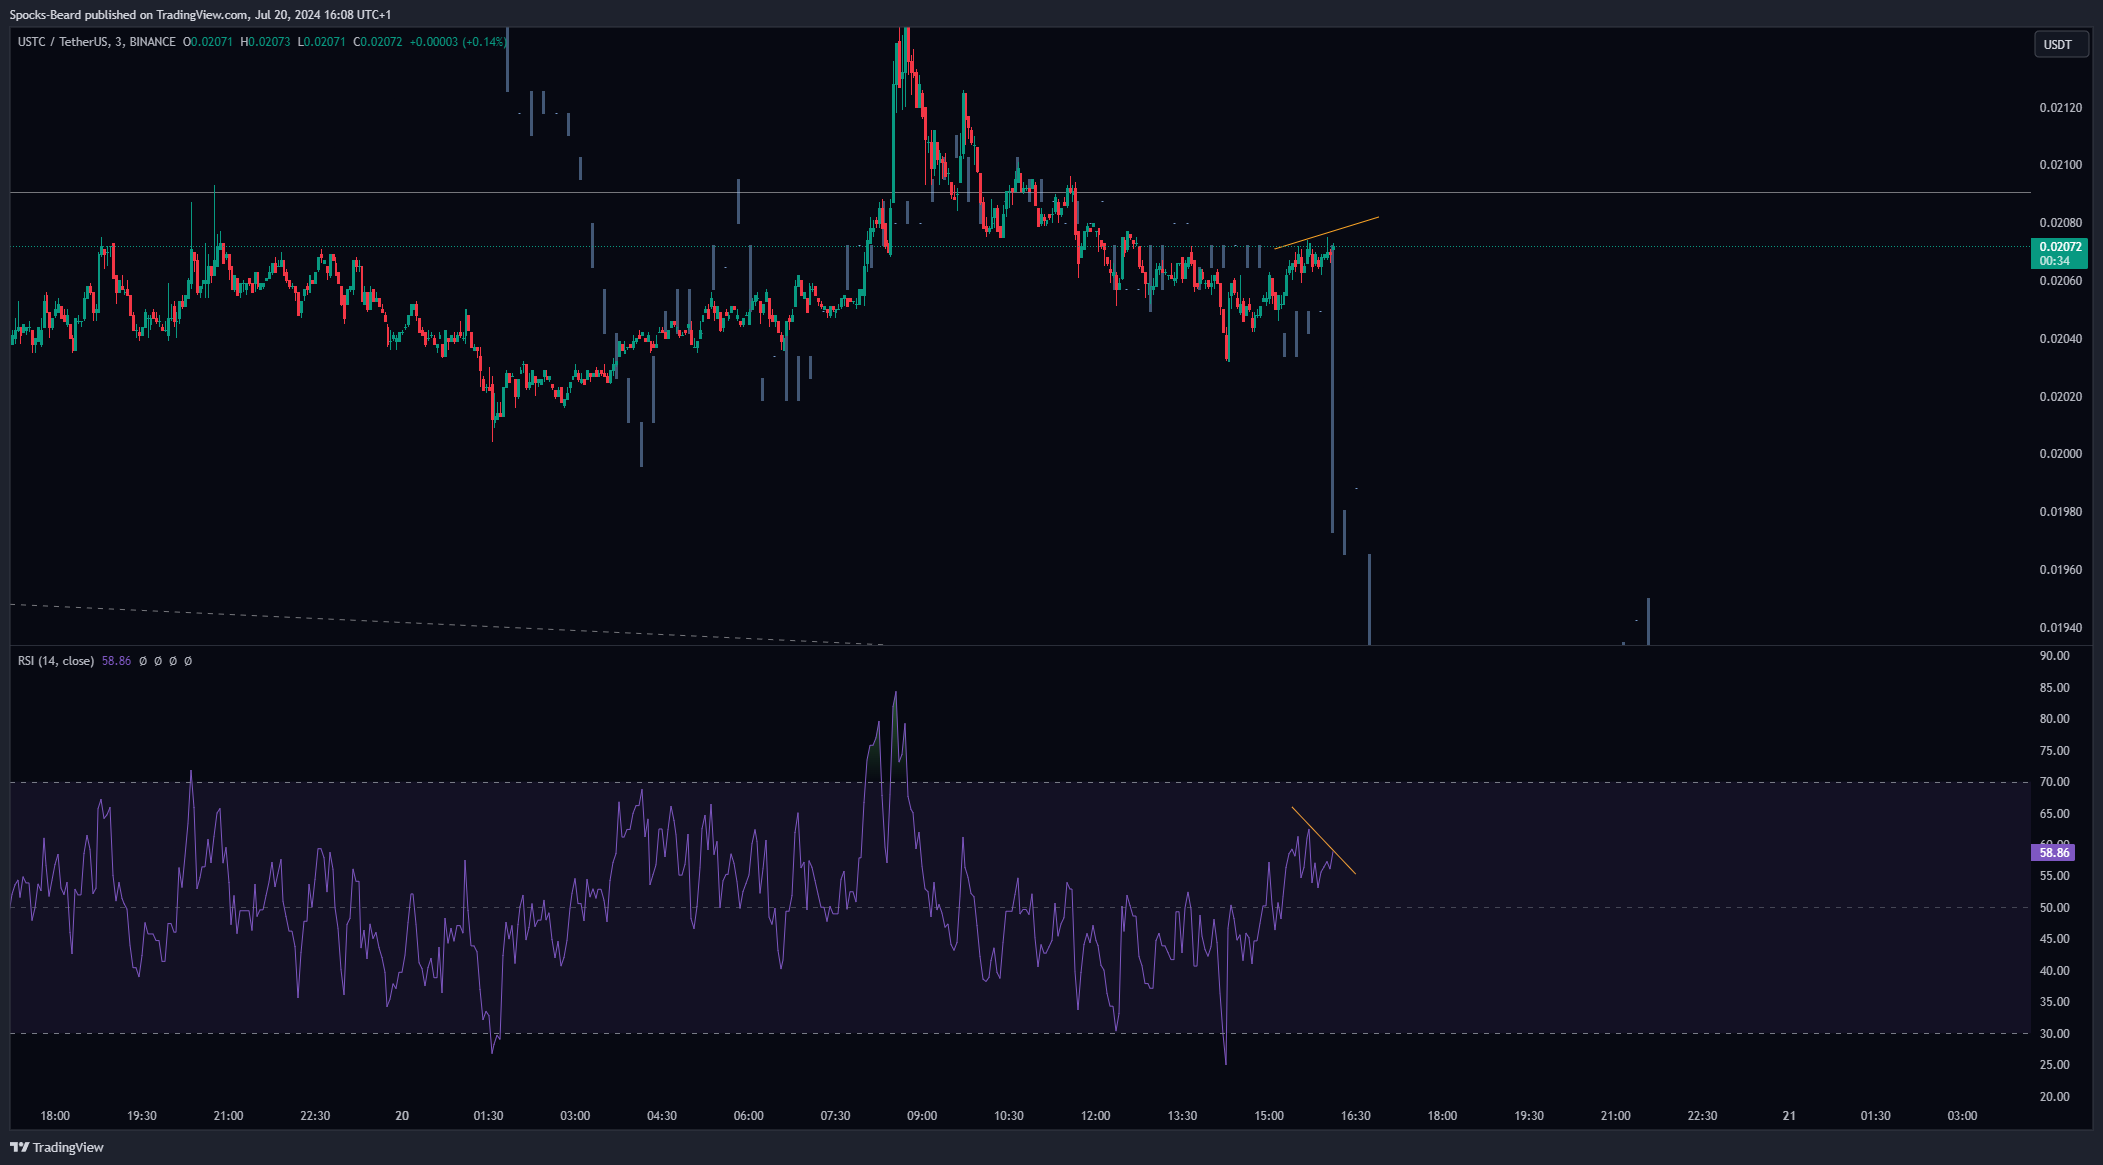Click the purple 58.86 RSI axis label
This screenshot has height=1165, width=2103.
(2054, 853)
